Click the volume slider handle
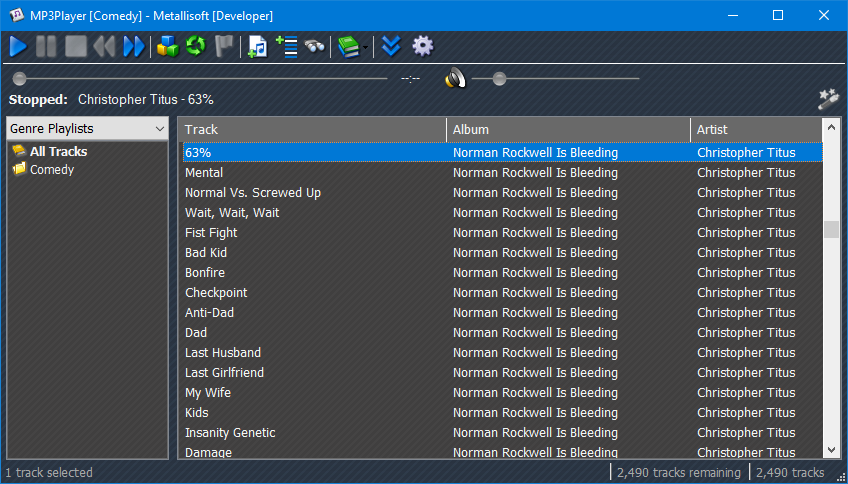The image size is (848, 484). pos(500,78)
